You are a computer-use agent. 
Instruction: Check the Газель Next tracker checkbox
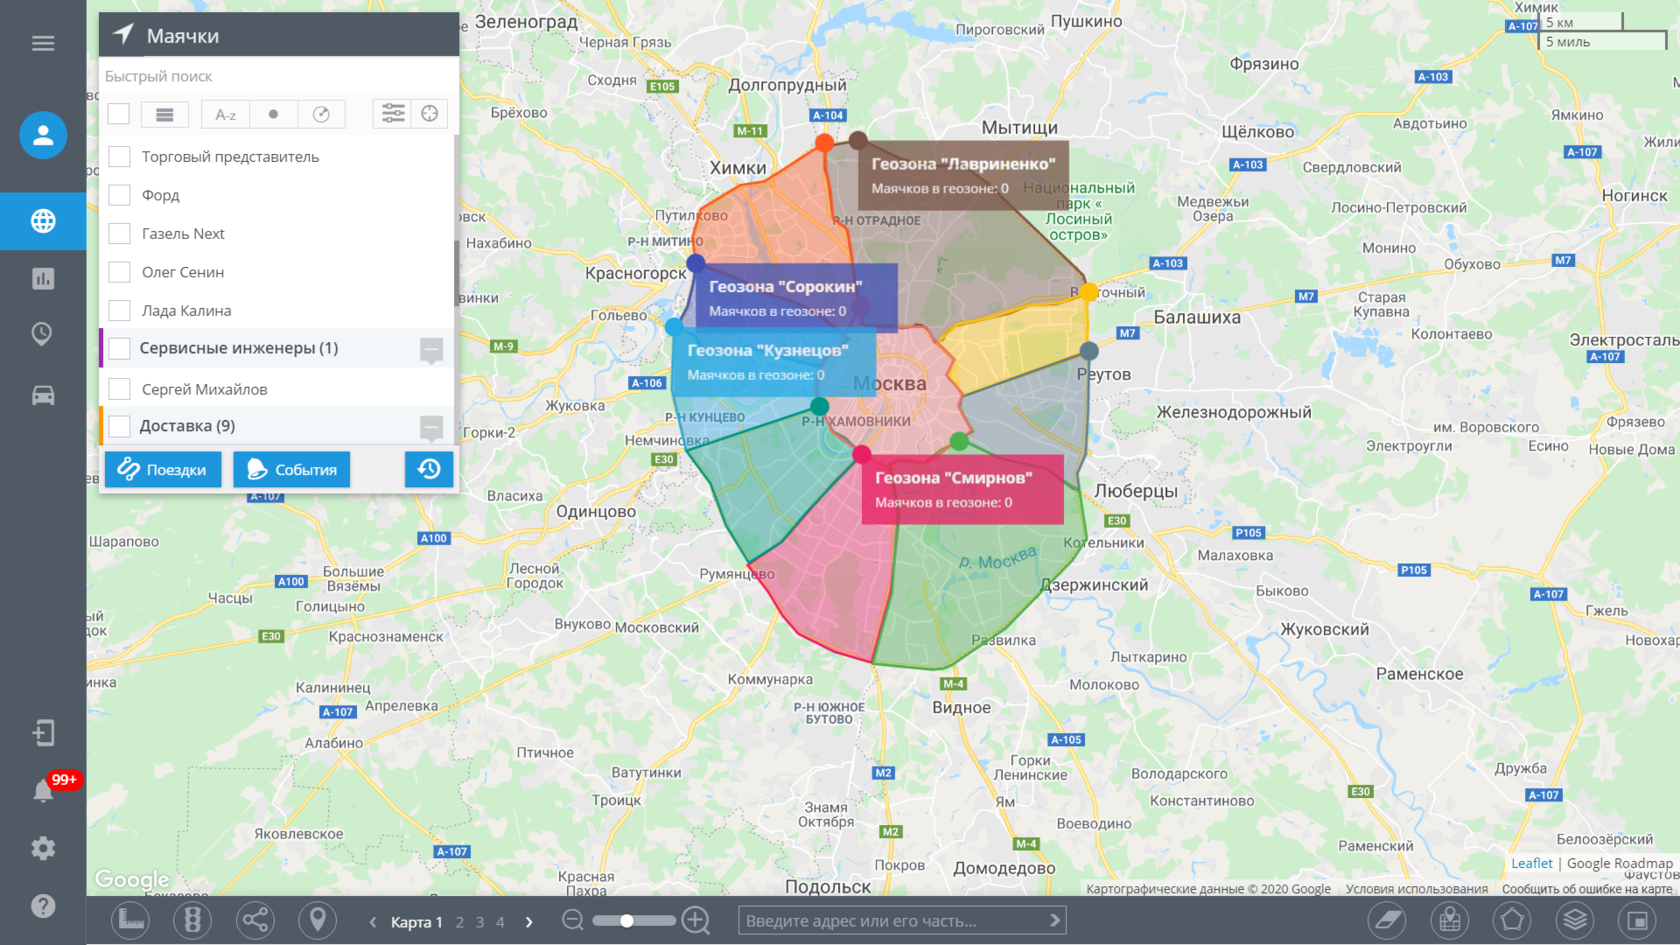click(x=119, y=234)
